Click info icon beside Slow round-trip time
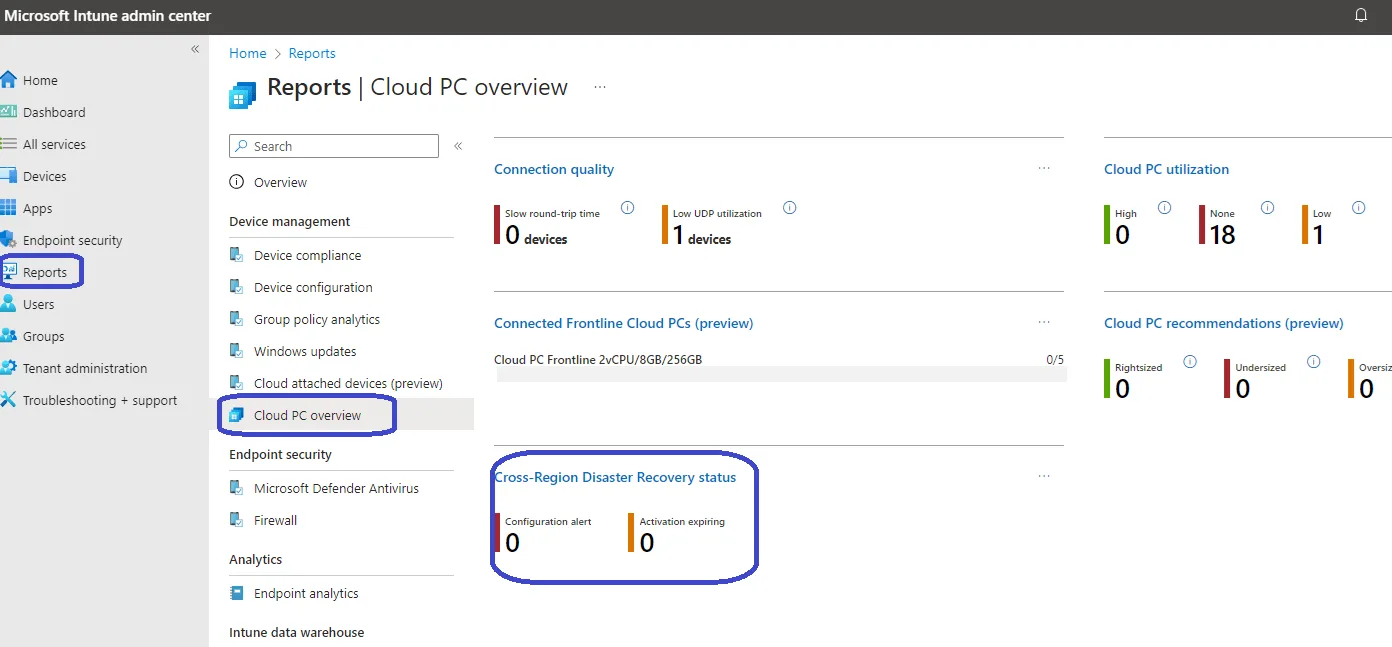The height and width of the screenshot is (647, 1392). pyautogui.click(x=627, y=208)
